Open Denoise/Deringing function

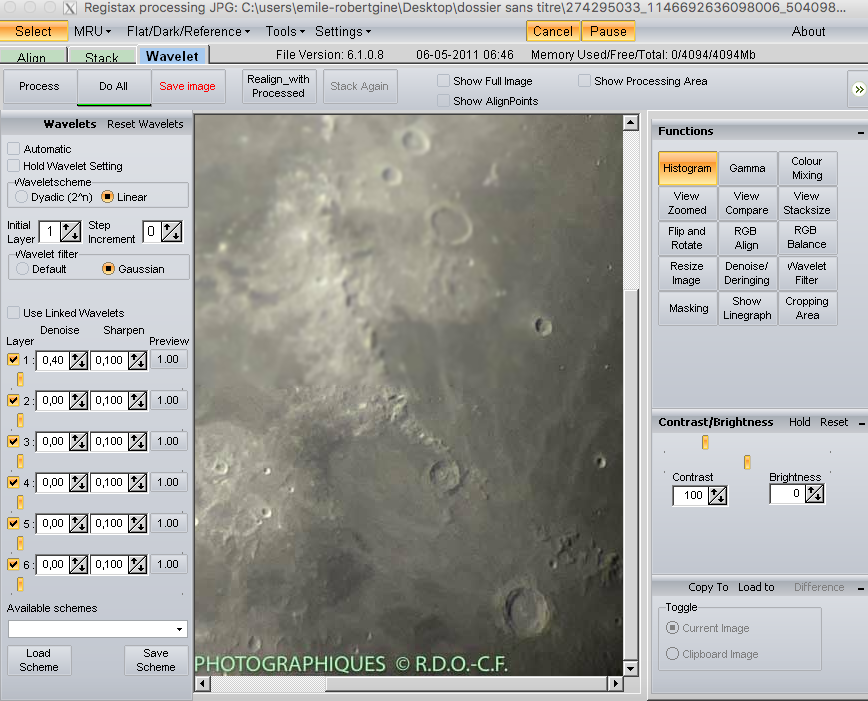pyautogui.click(x=747, y=273)
